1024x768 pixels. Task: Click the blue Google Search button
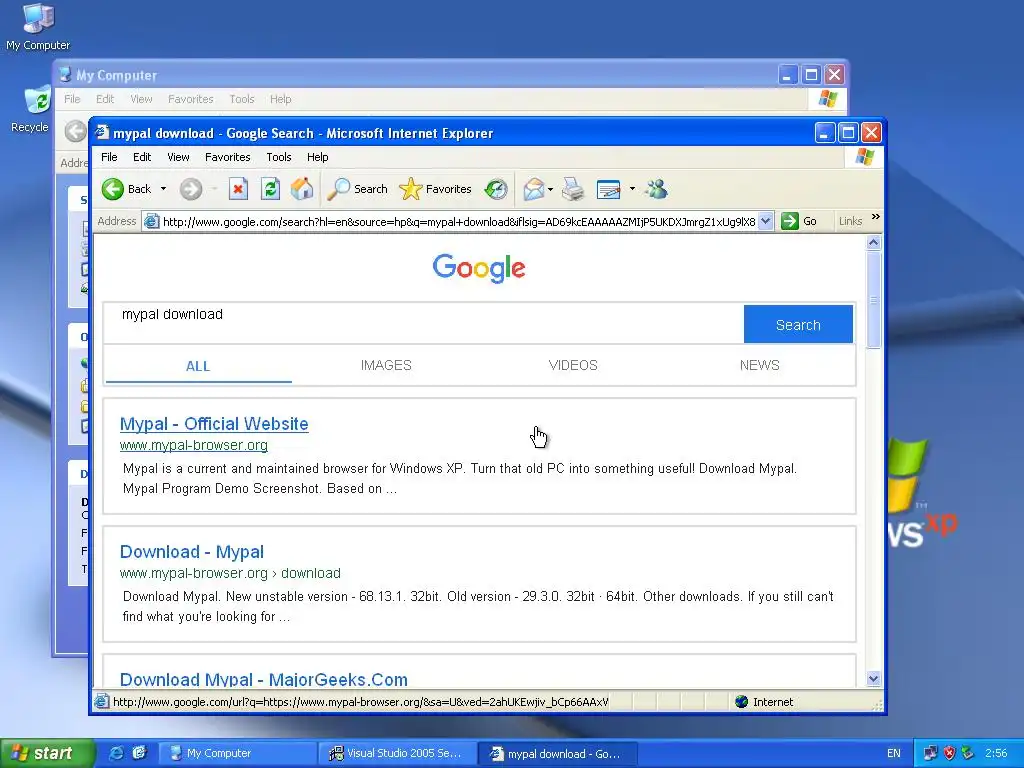pyautogui.click(x=798, y=324)
